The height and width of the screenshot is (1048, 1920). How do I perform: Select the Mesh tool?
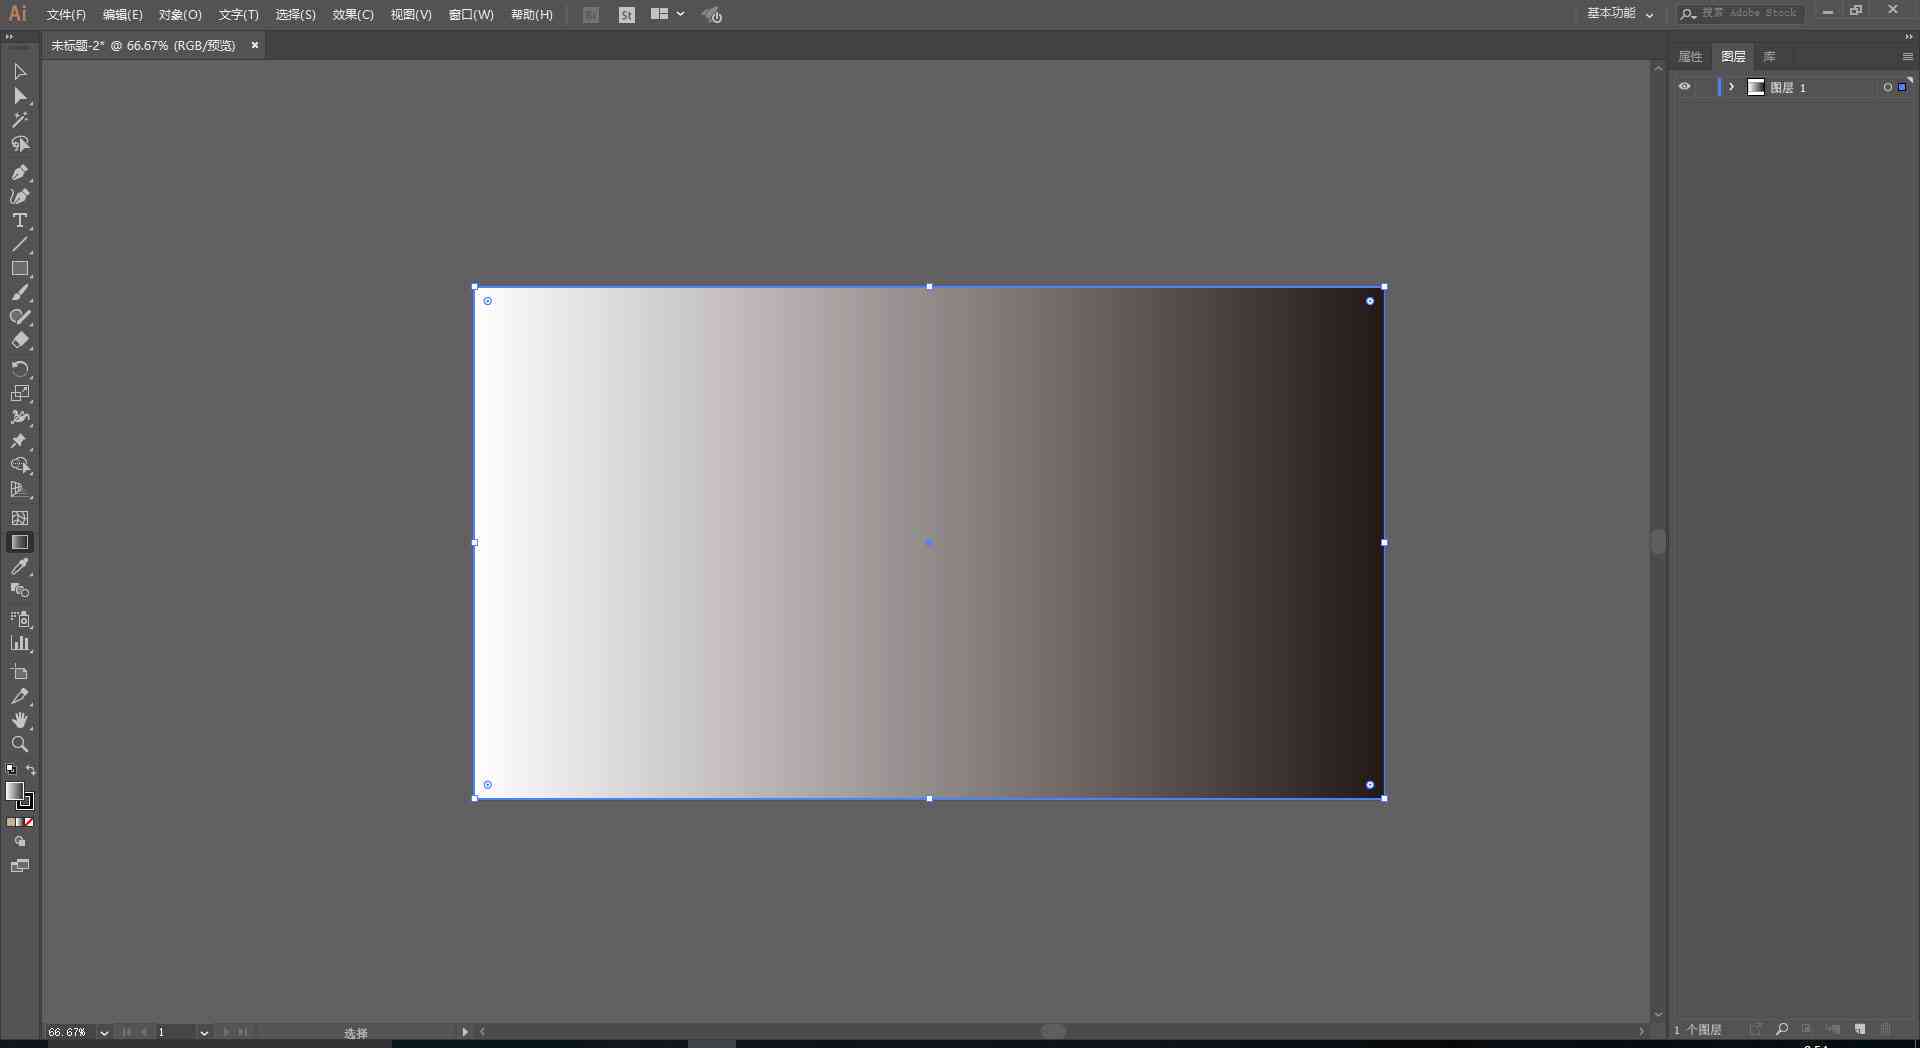[x=19, y=518]
